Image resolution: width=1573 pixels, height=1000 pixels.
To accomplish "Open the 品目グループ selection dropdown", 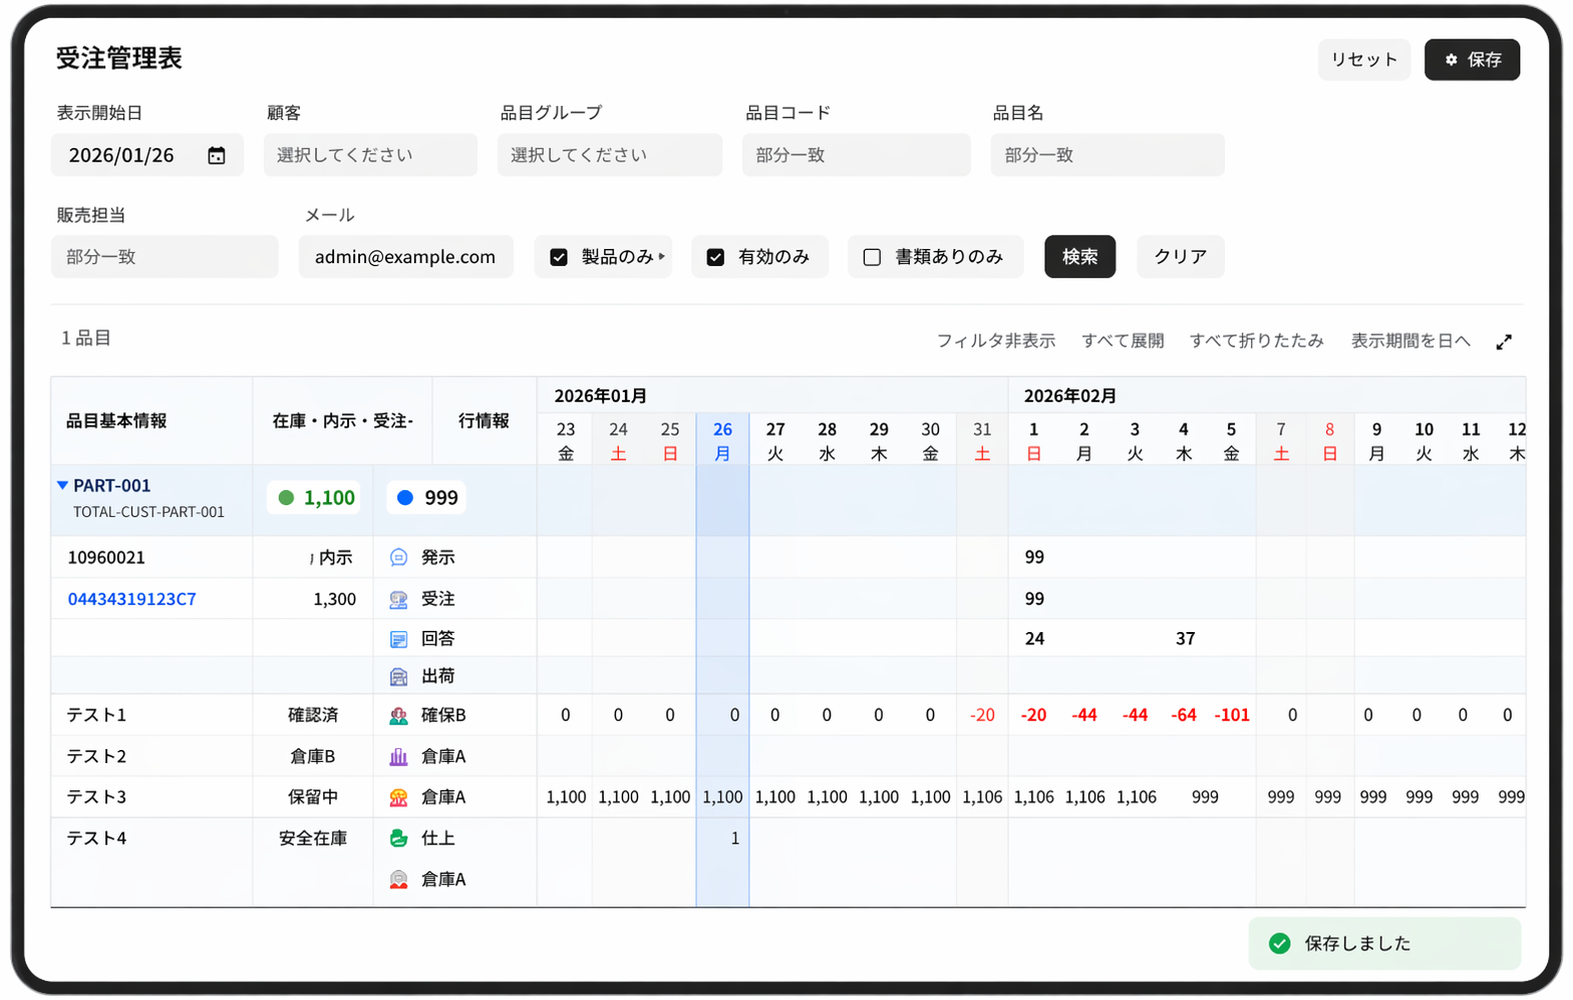I will (609, 156).
